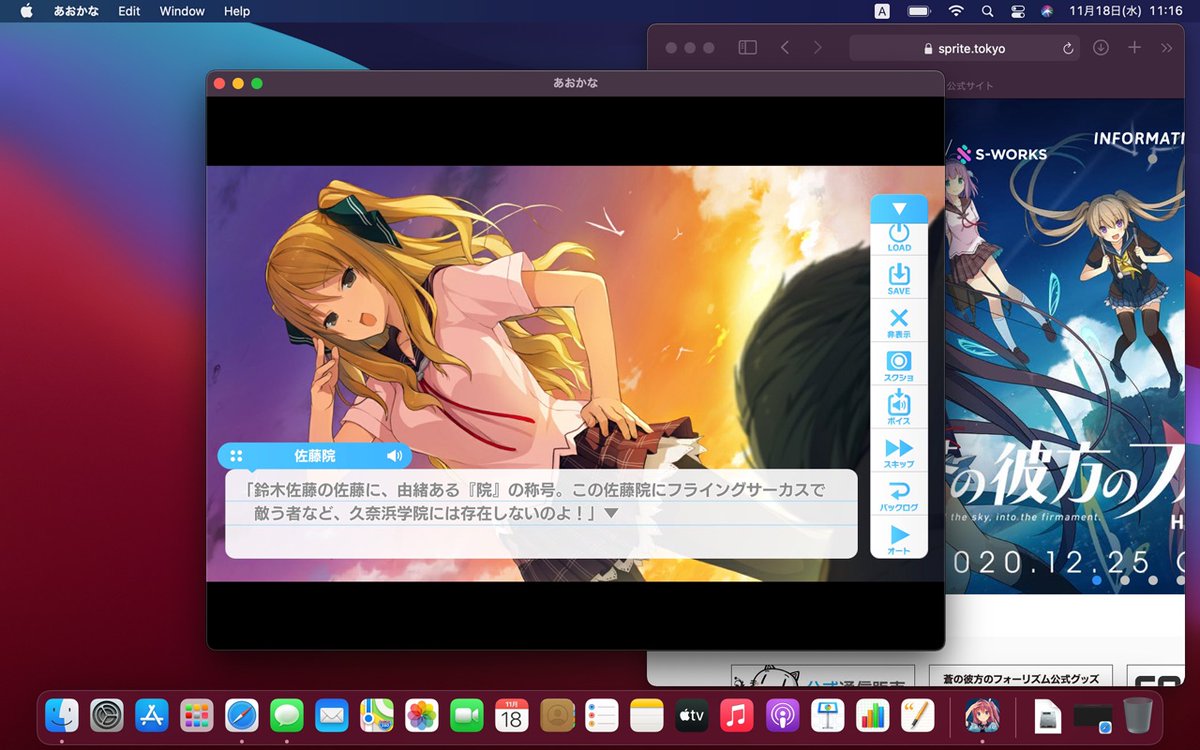Viewport: 1200px width, 750px height.
Task: Click the あおかな game icon in Dock
Action: 983,715
